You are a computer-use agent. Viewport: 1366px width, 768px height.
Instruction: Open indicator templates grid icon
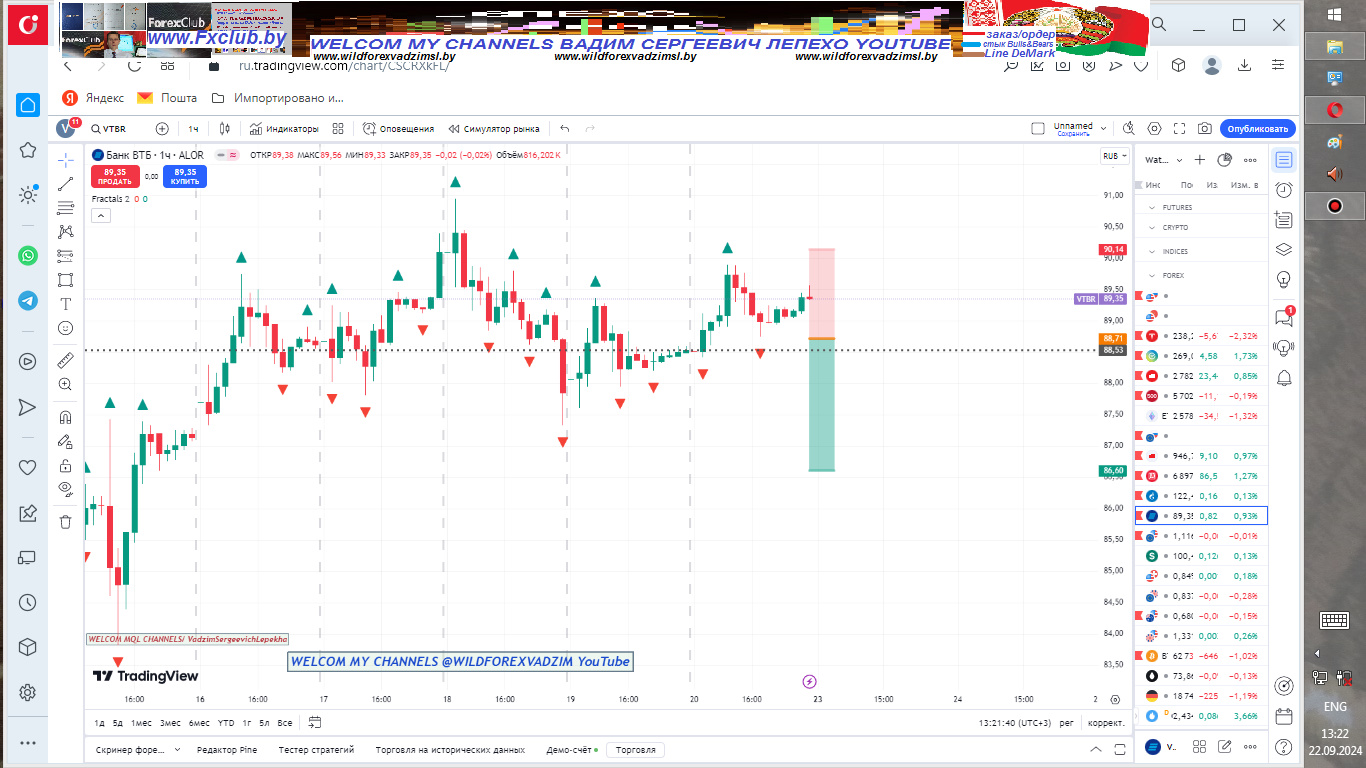pos(338,129)
